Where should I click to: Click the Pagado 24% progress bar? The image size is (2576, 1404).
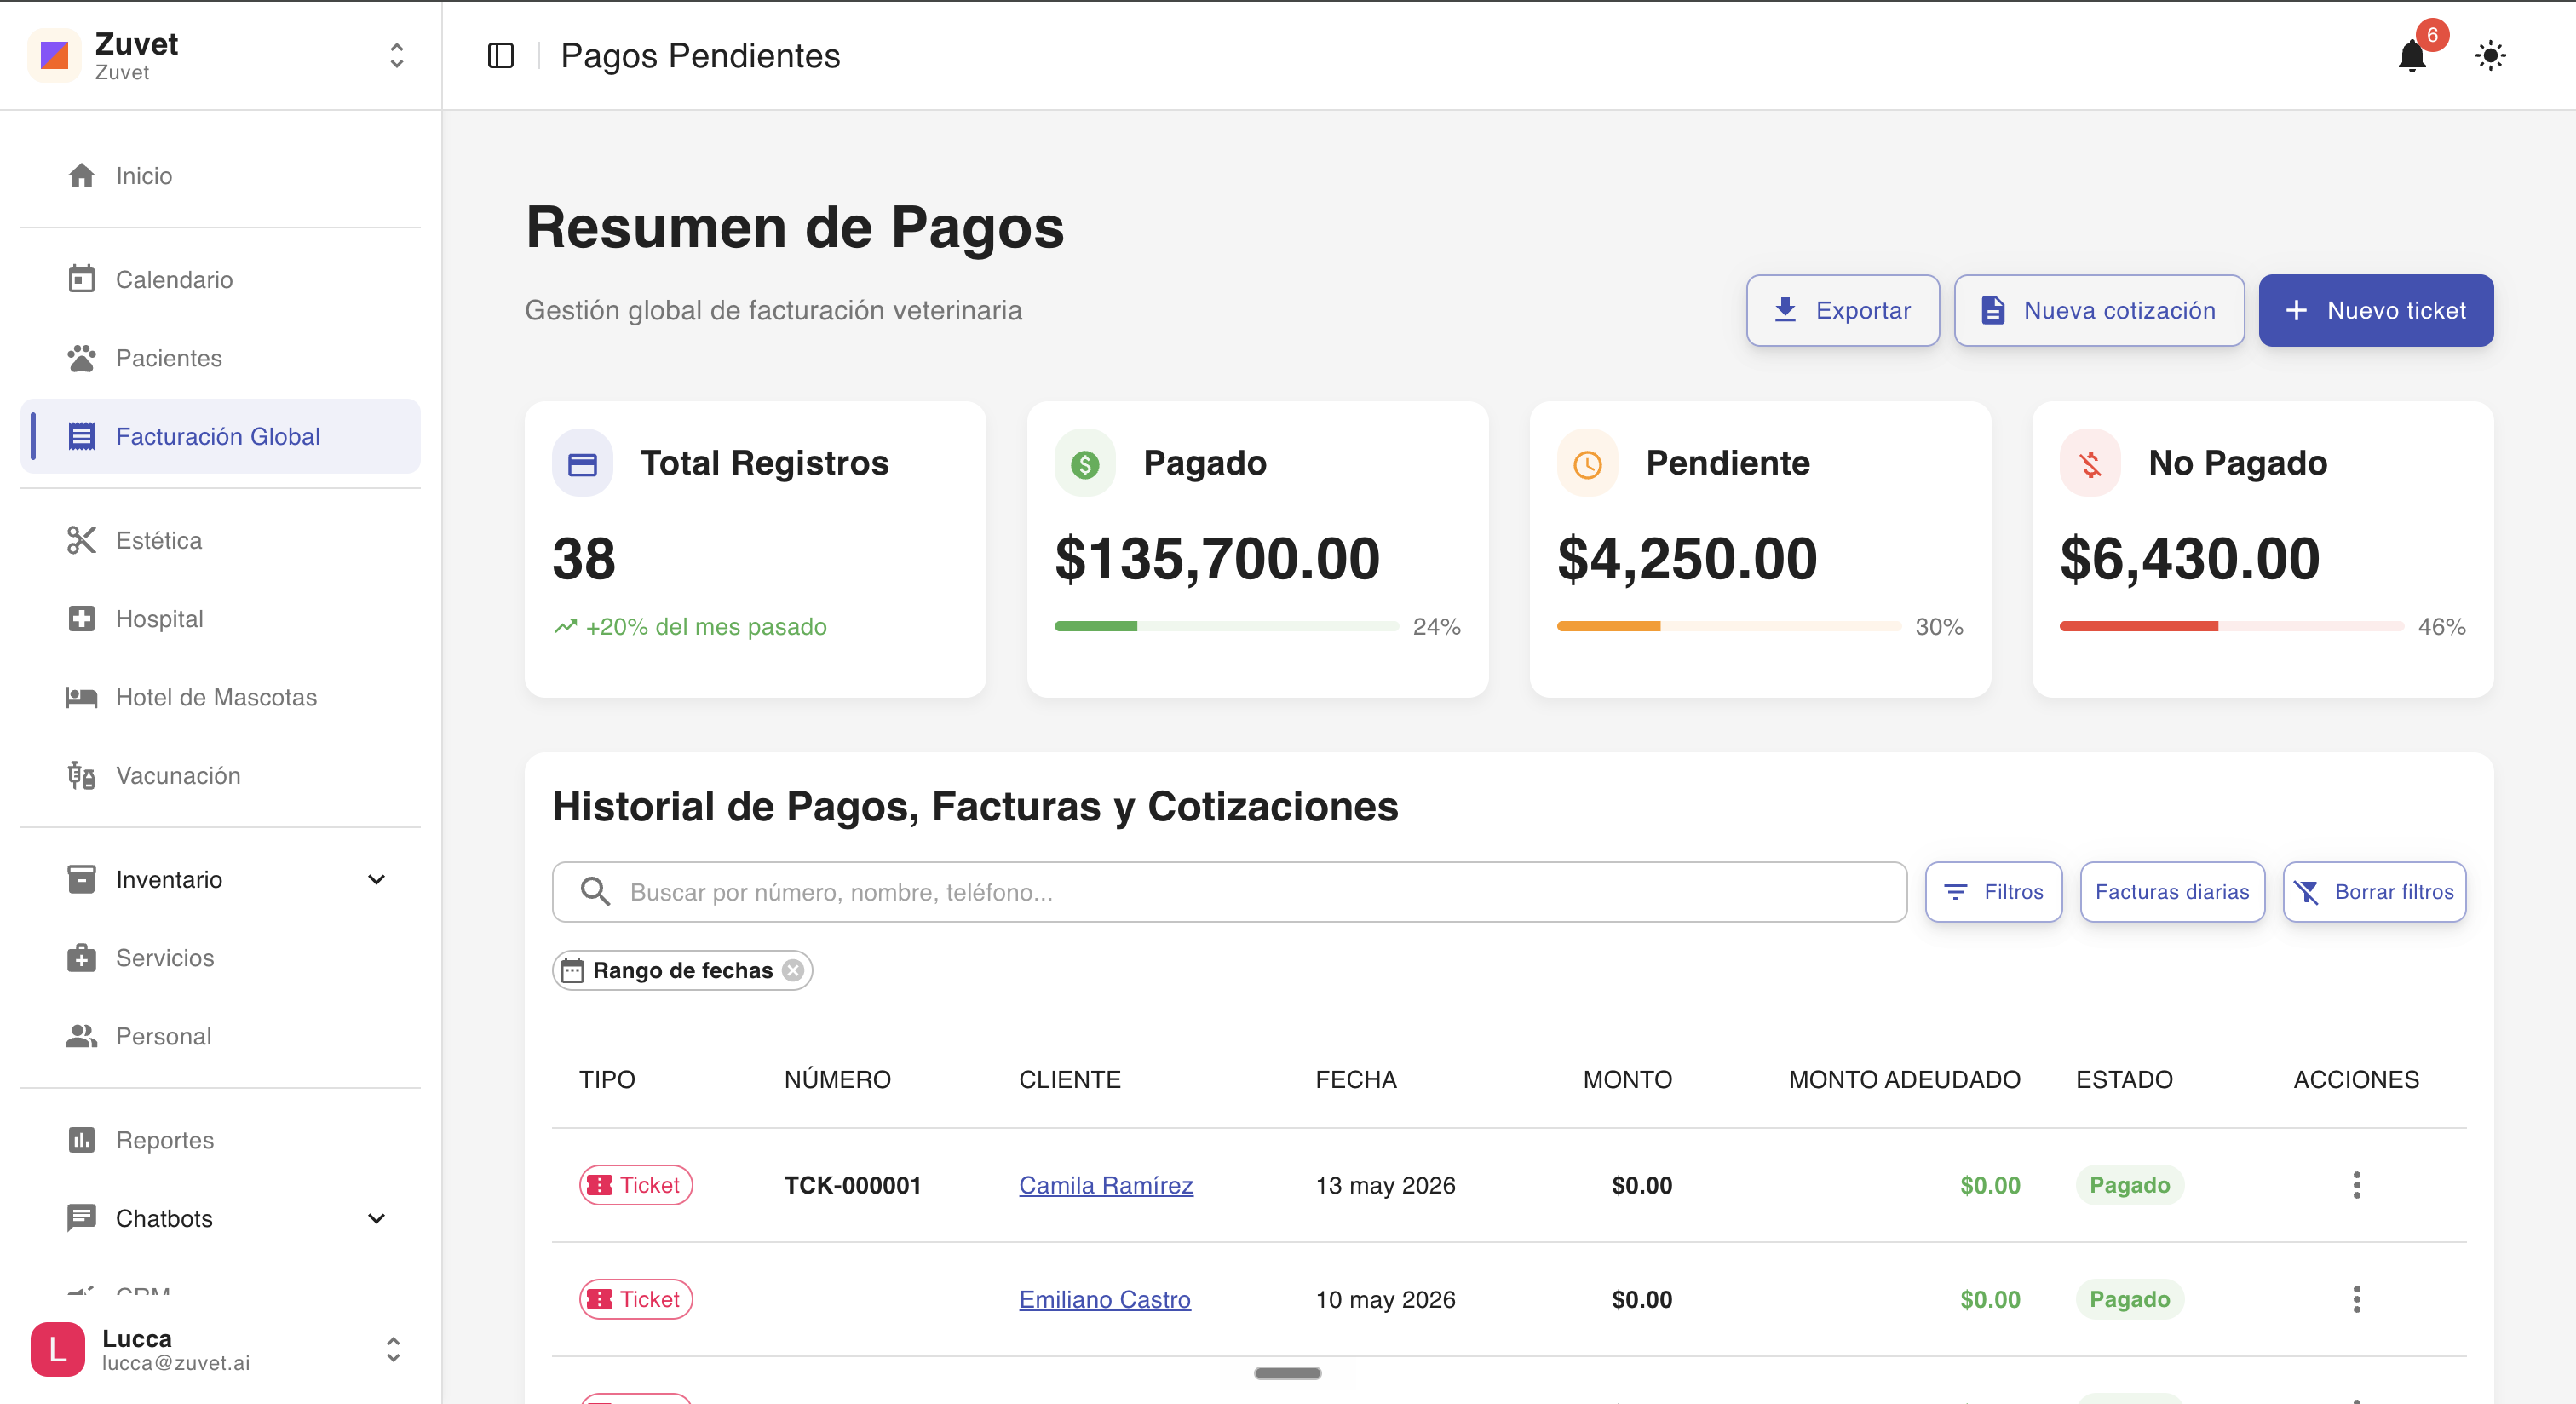tap(1226, 626)
